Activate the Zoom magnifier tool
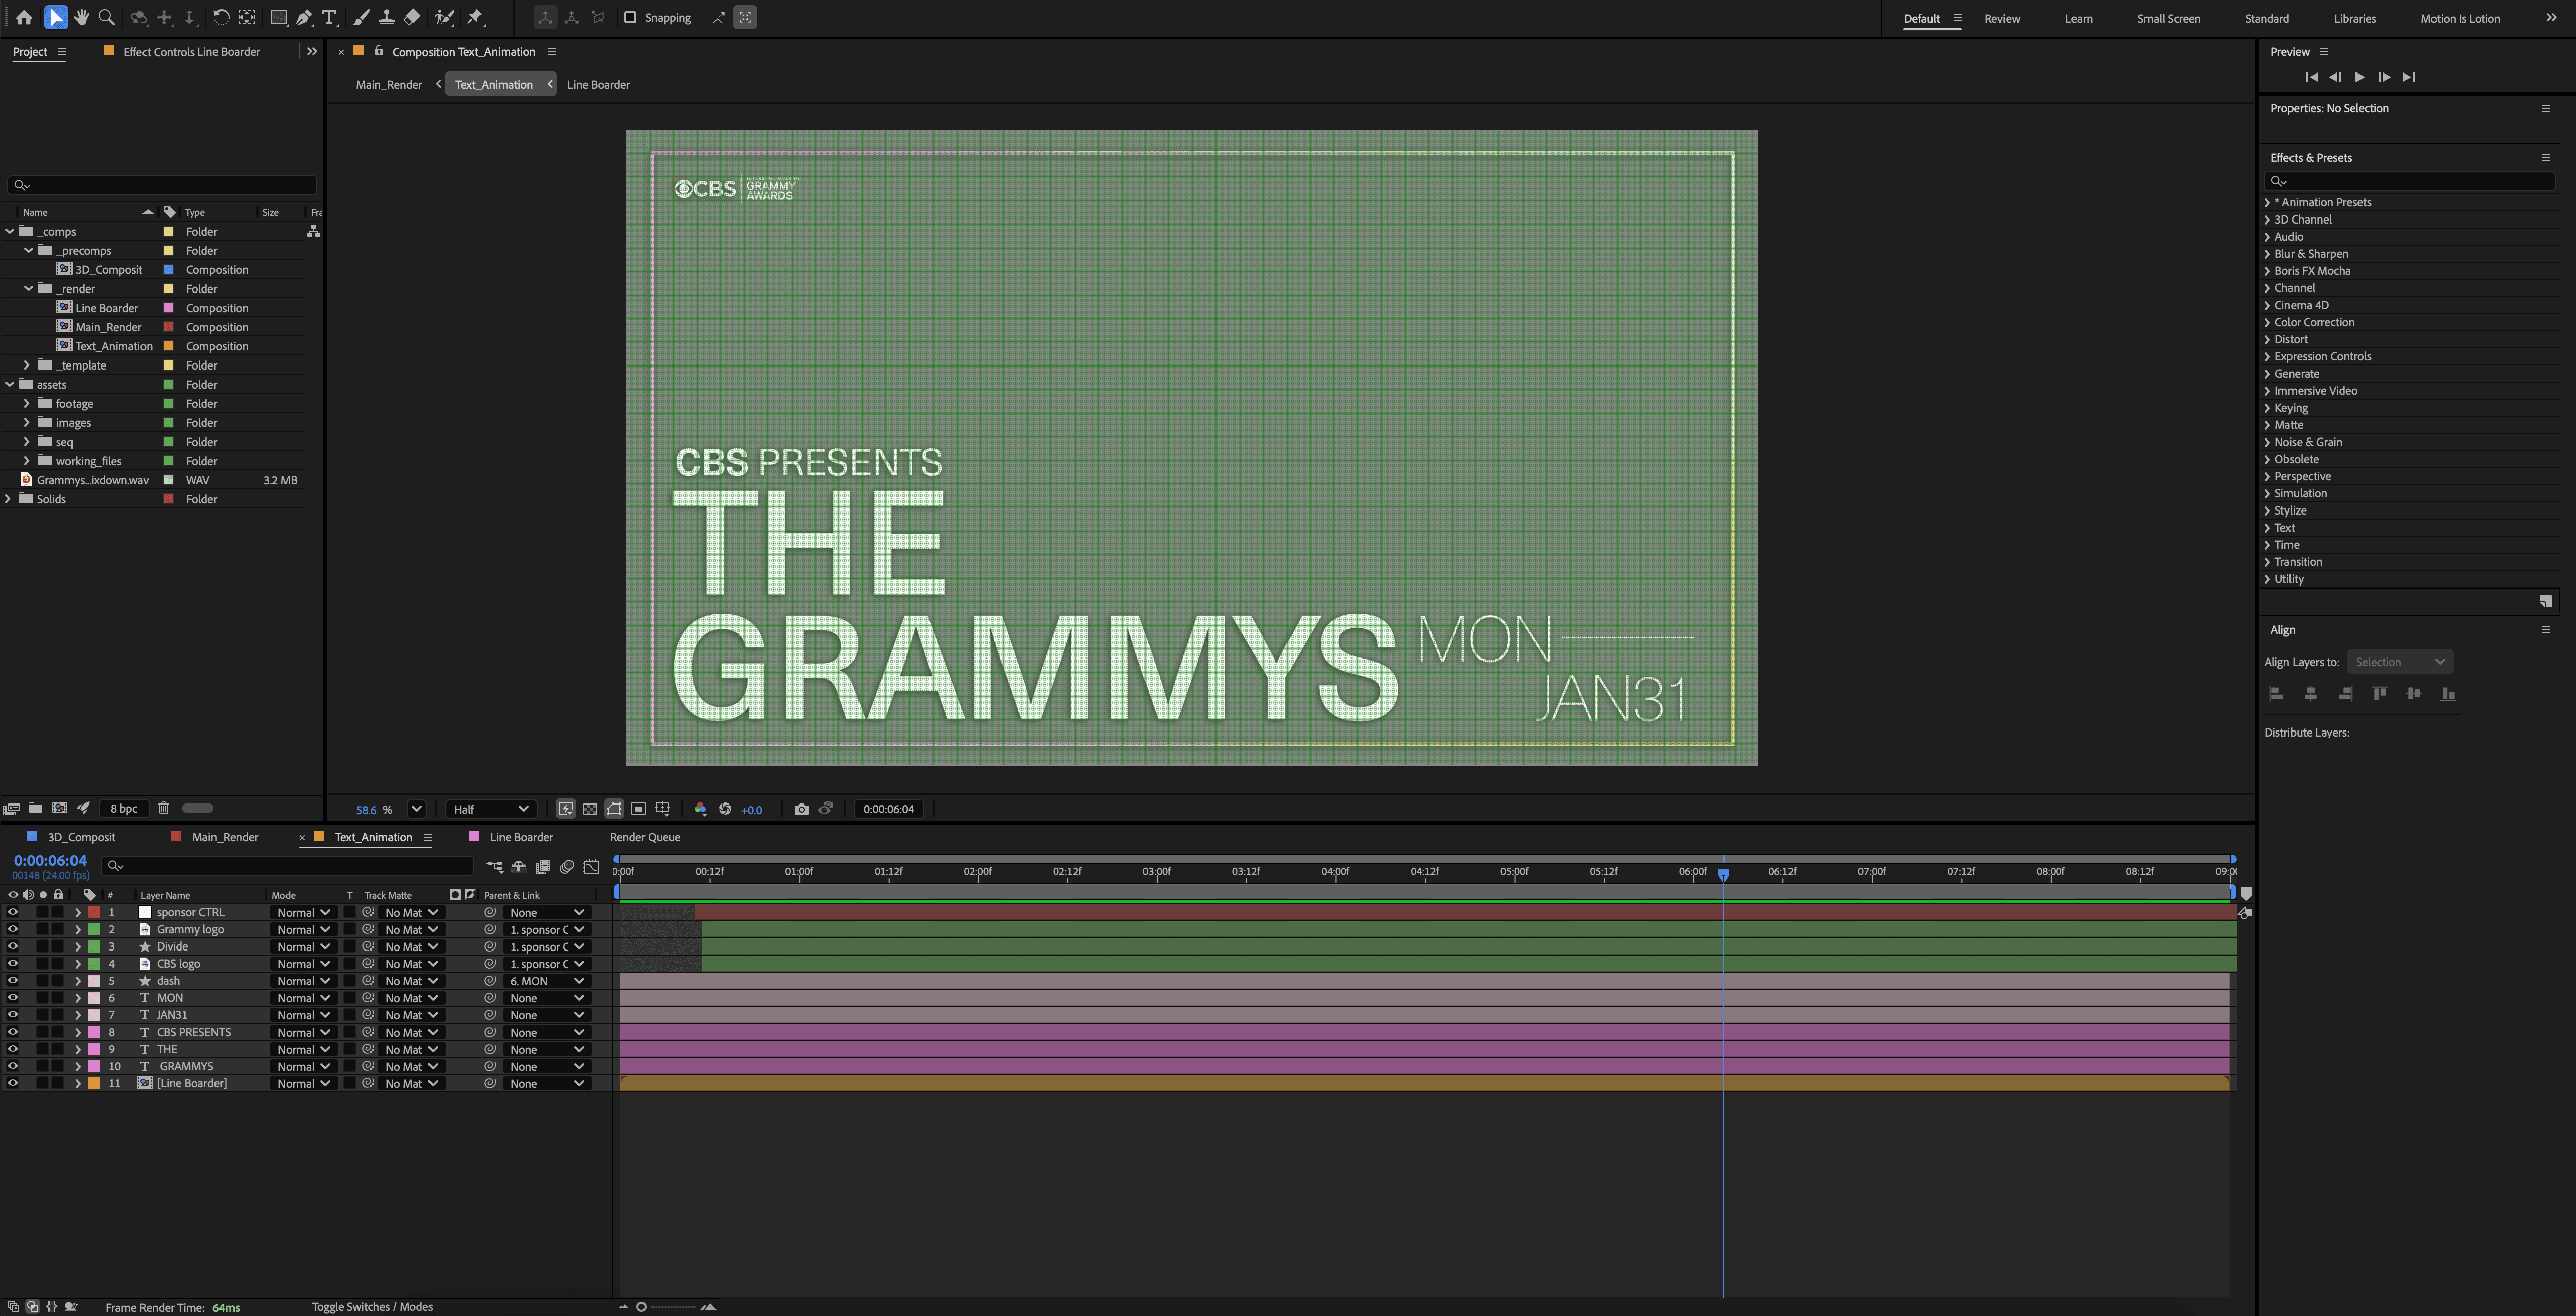Screen dimensions: 2576x1316 [106, 17]
